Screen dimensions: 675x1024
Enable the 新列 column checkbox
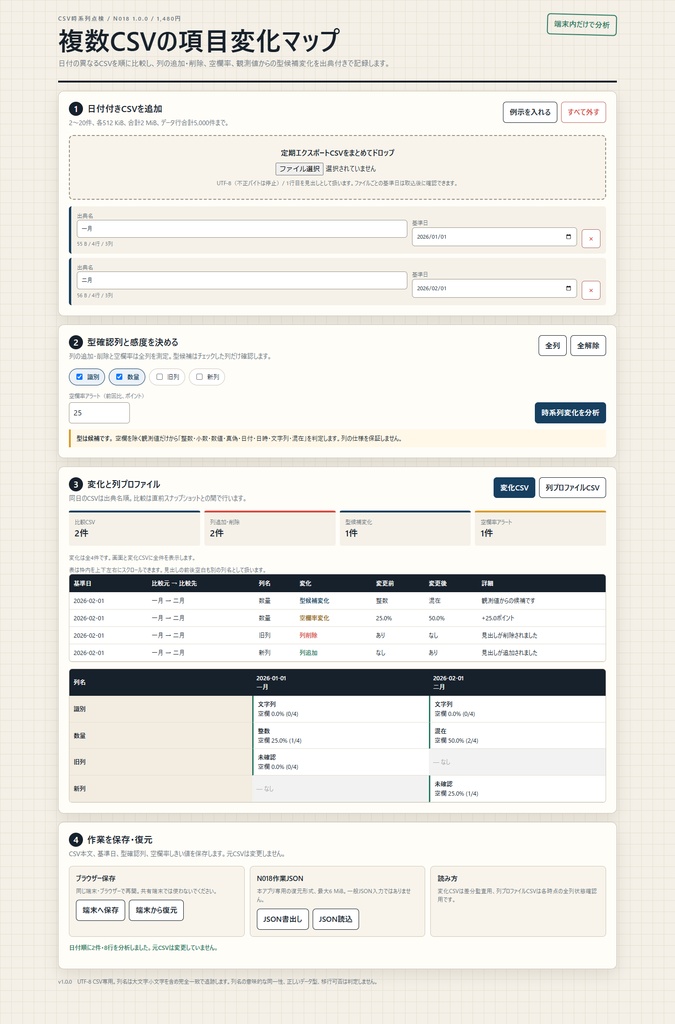tap(200, 377)
